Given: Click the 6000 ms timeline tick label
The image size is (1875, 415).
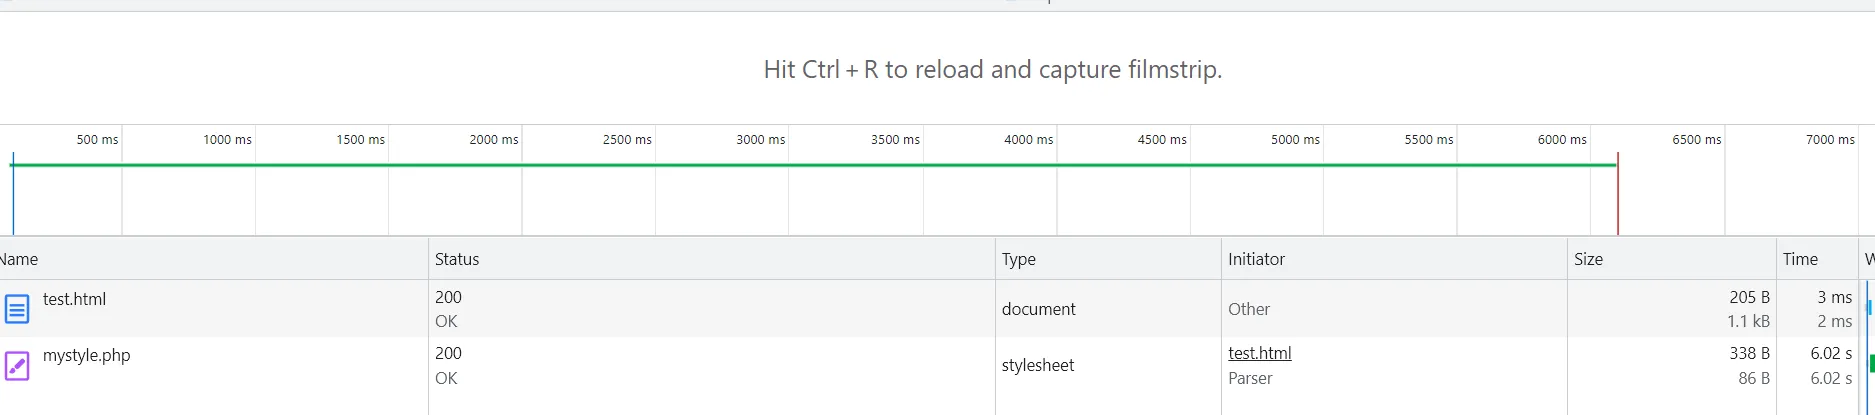Looking at the screenshot, I should coord(1562,140).
